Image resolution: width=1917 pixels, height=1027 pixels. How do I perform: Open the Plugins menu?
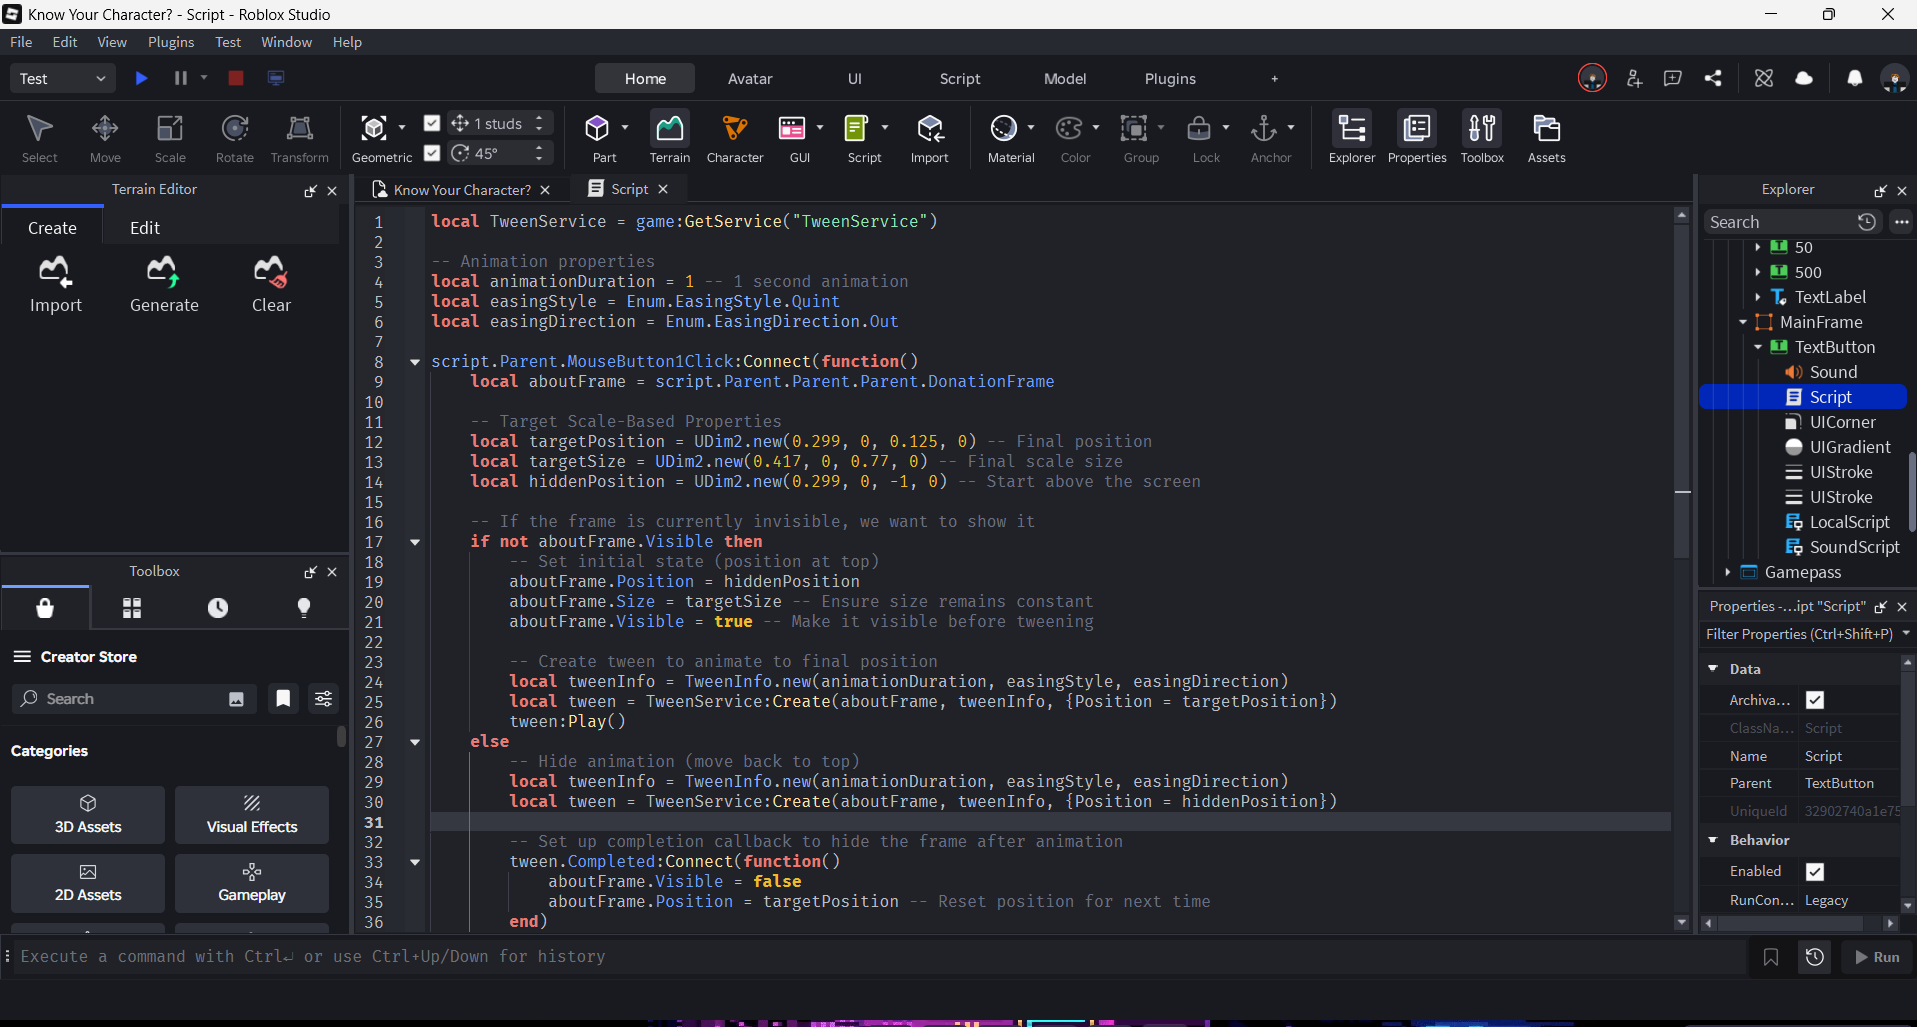(171, 42)
